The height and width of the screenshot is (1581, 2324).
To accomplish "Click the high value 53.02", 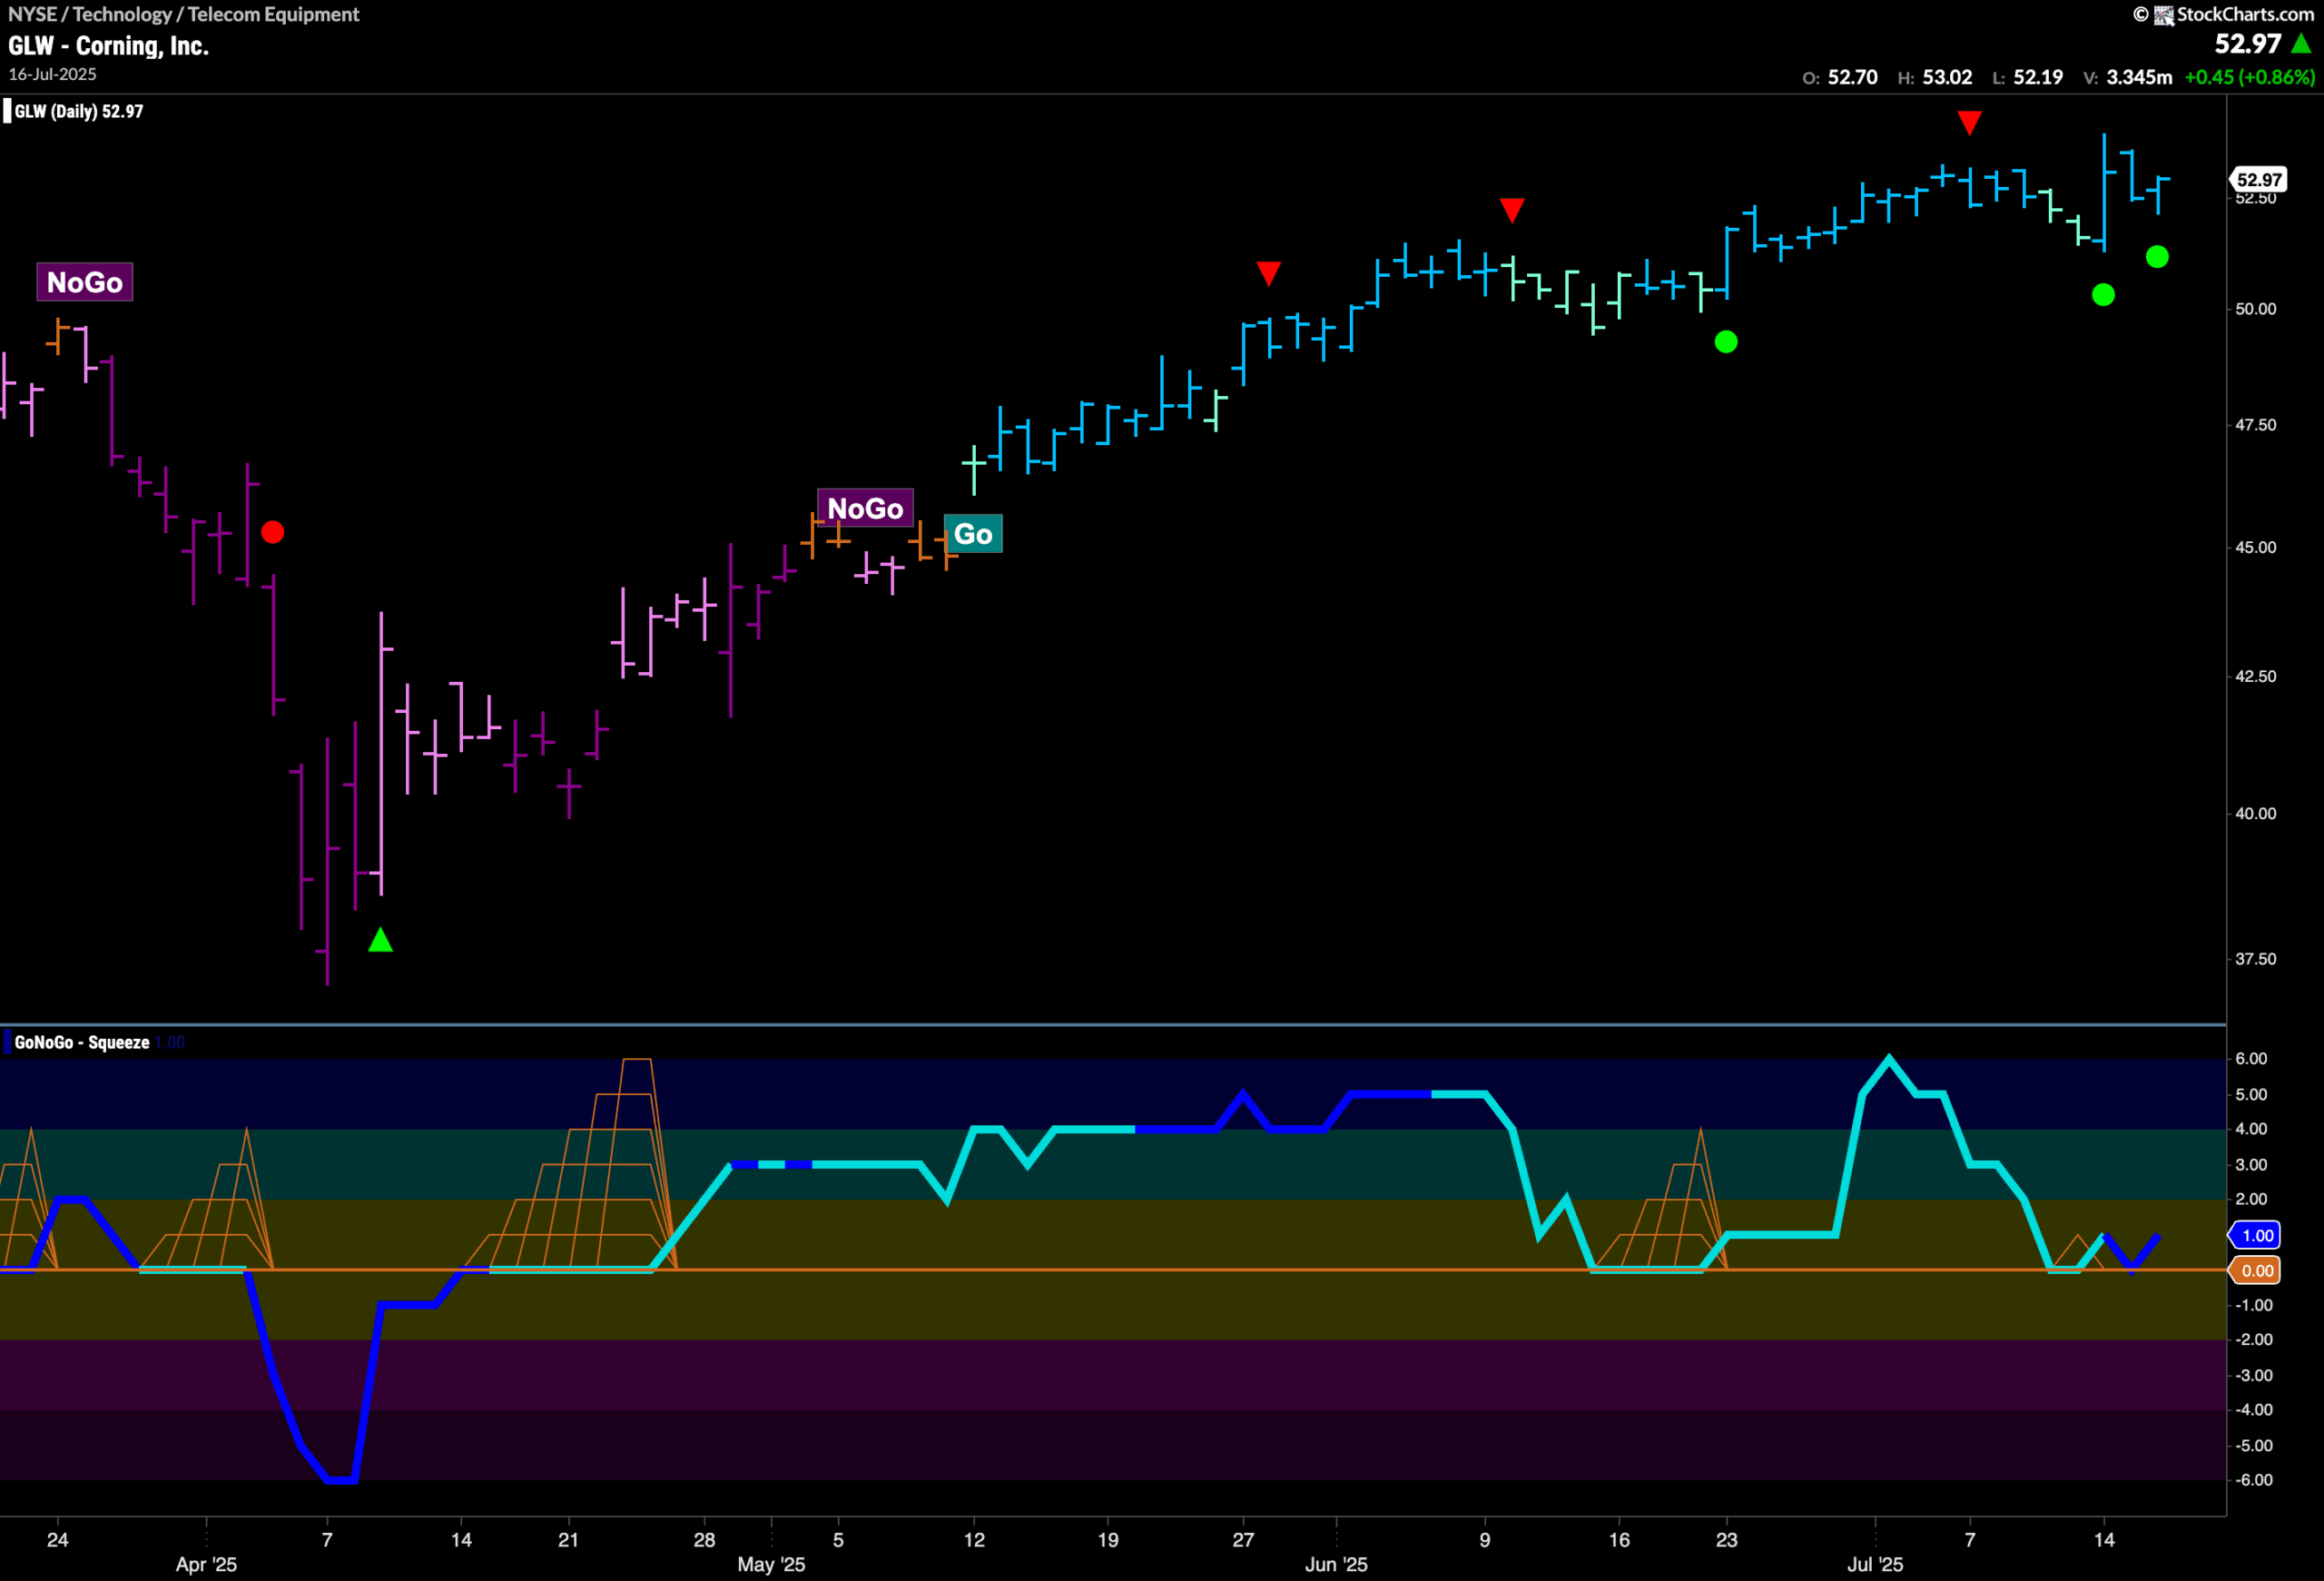I will pos(1947,77).
